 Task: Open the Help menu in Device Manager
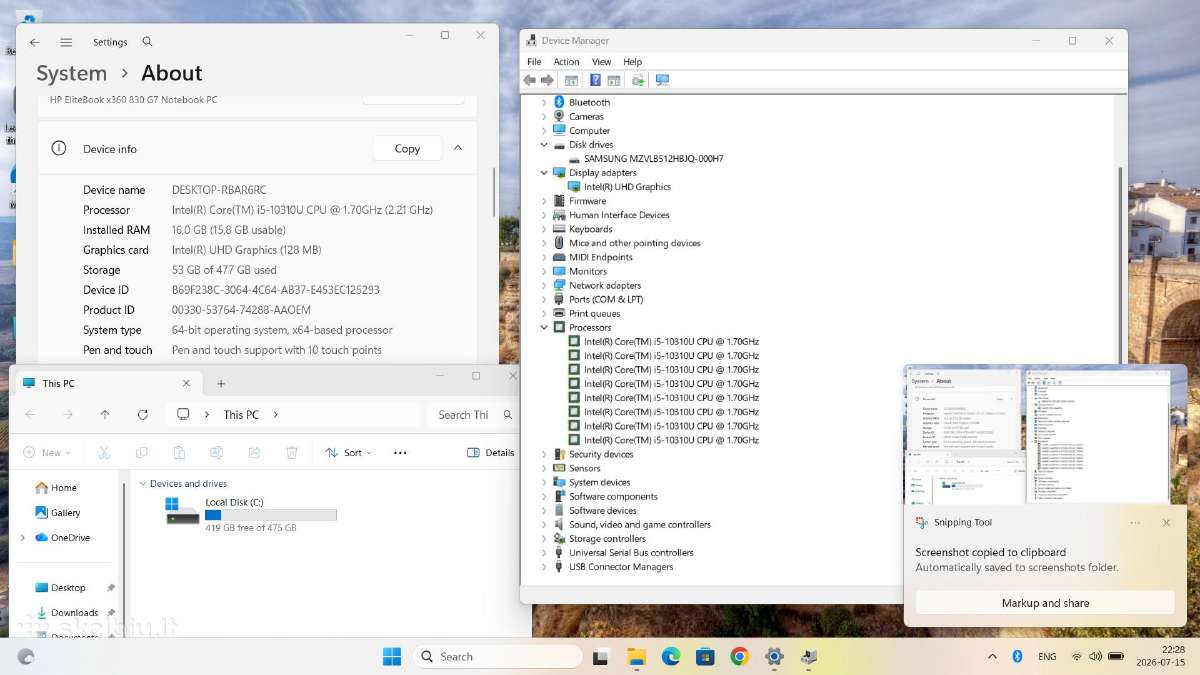tap(633, 62)
